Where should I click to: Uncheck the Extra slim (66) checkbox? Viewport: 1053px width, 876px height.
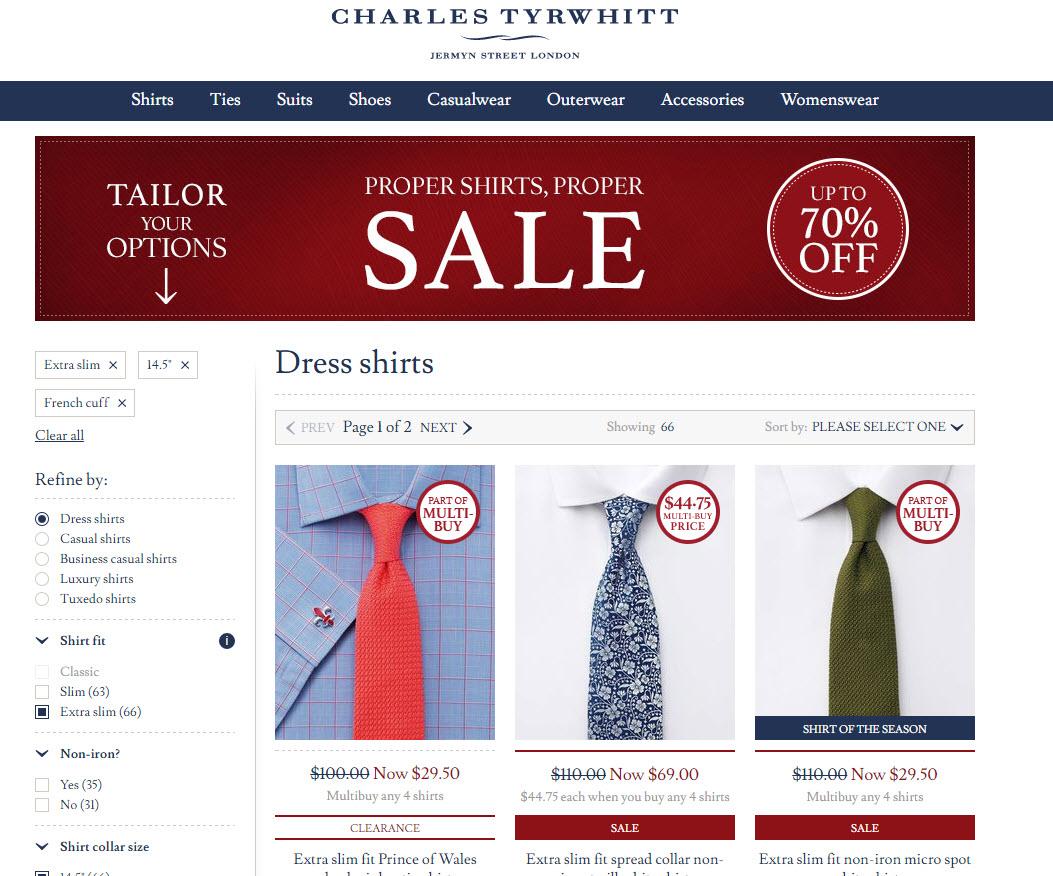coord(42,712)
